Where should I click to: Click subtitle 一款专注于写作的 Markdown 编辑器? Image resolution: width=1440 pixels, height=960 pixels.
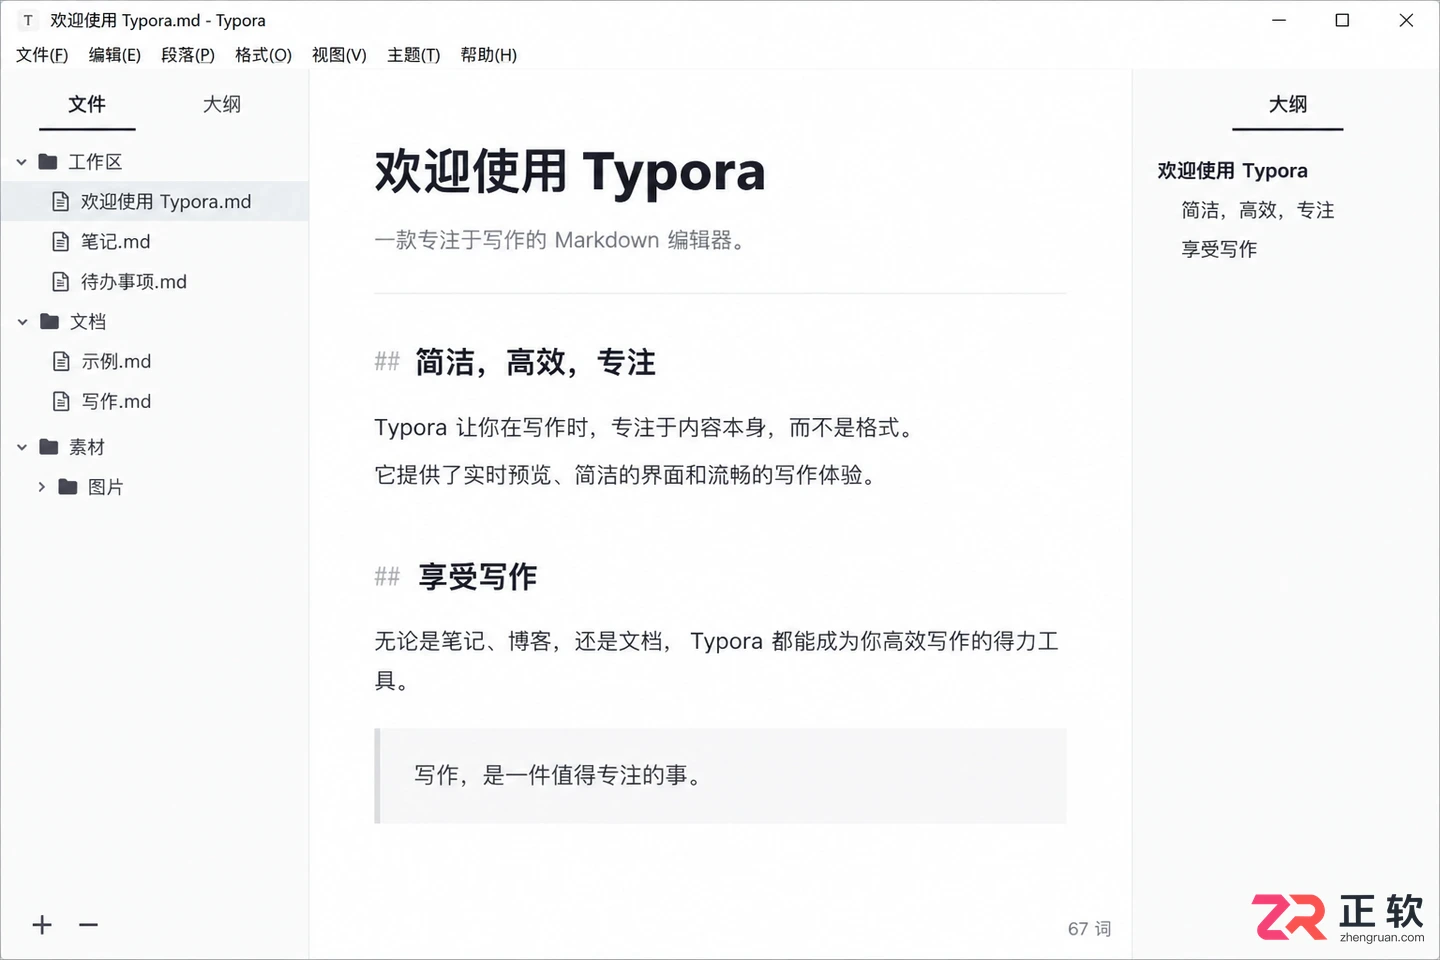(x=560, y=240)
